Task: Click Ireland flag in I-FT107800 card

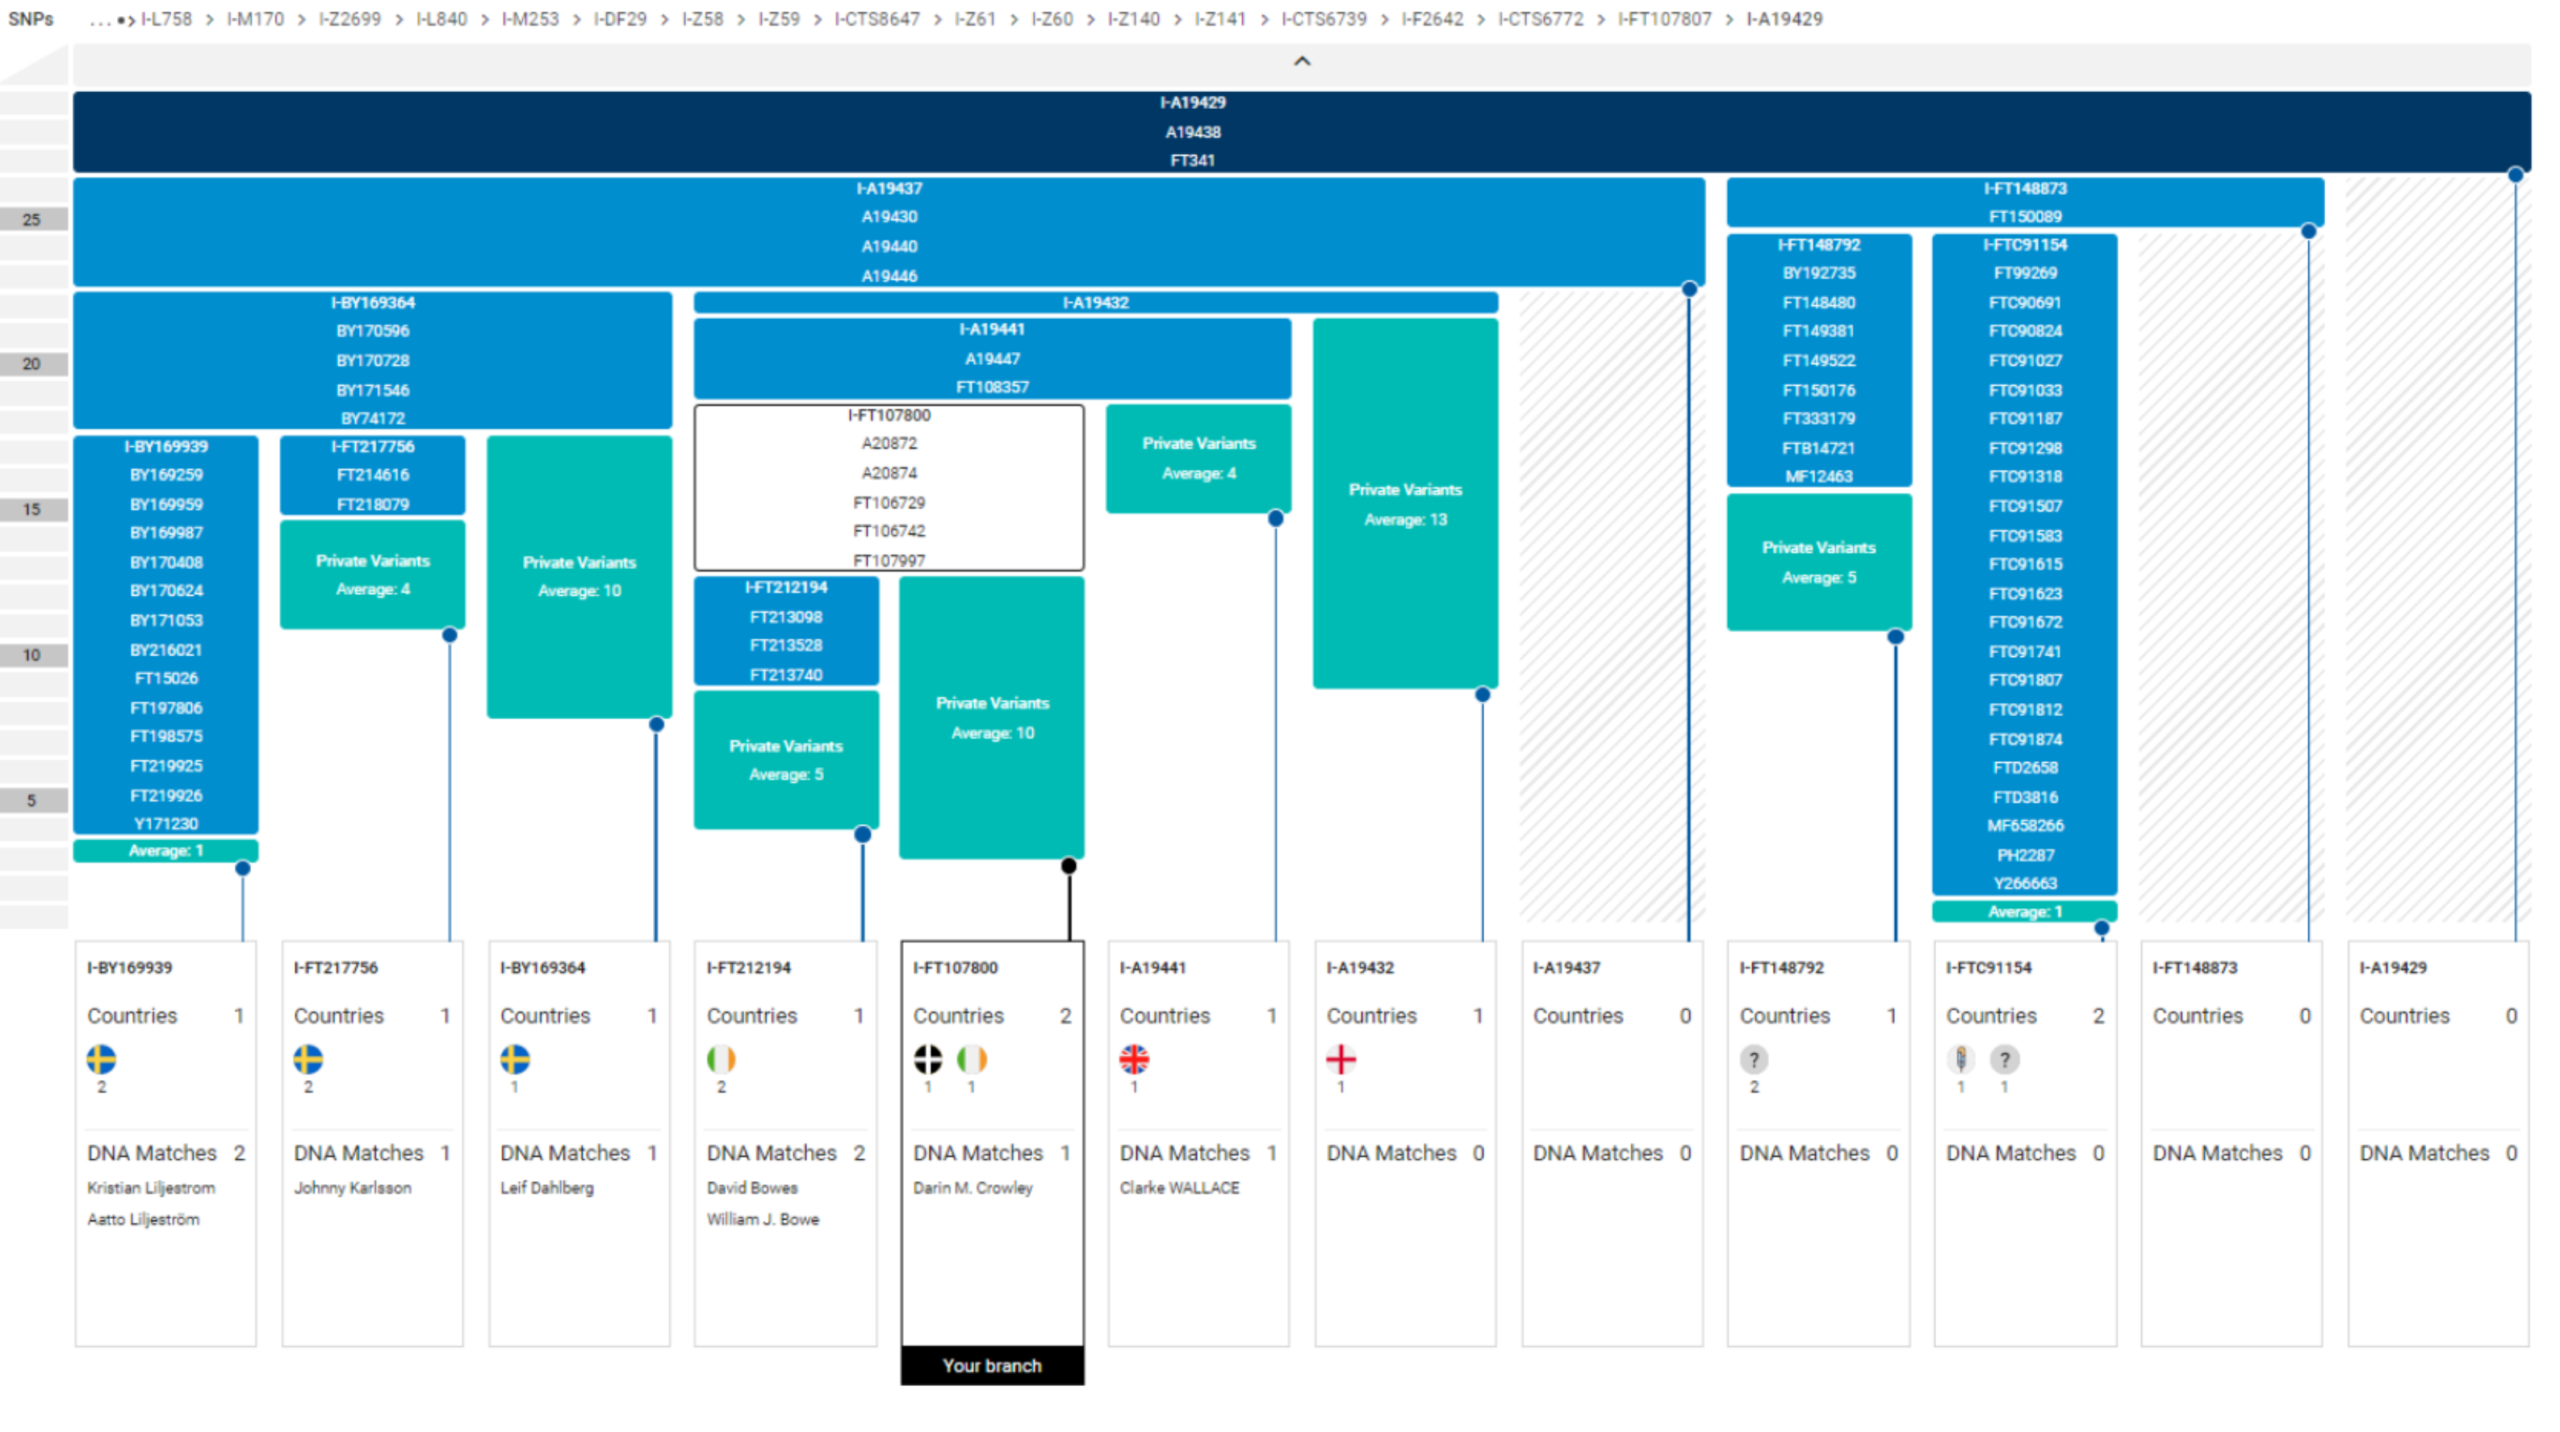Action: [x=971, y=1059]
